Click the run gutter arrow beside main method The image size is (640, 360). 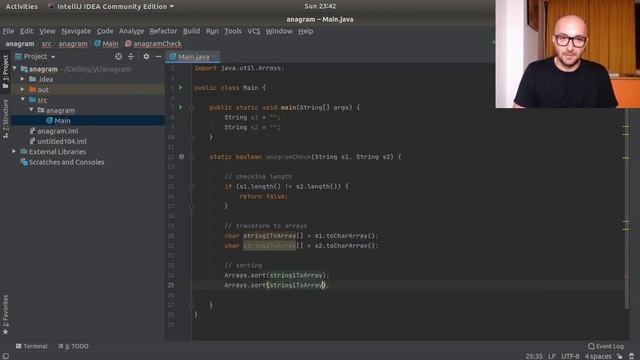pos(181,107)
